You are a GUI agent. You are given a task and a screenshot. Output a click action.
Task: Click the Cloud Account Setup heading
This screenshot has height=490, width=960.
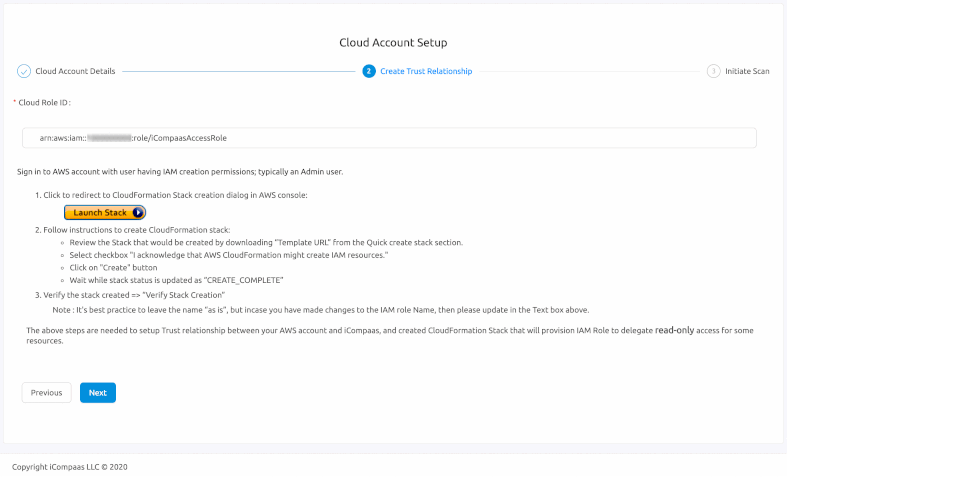[393, 42]
